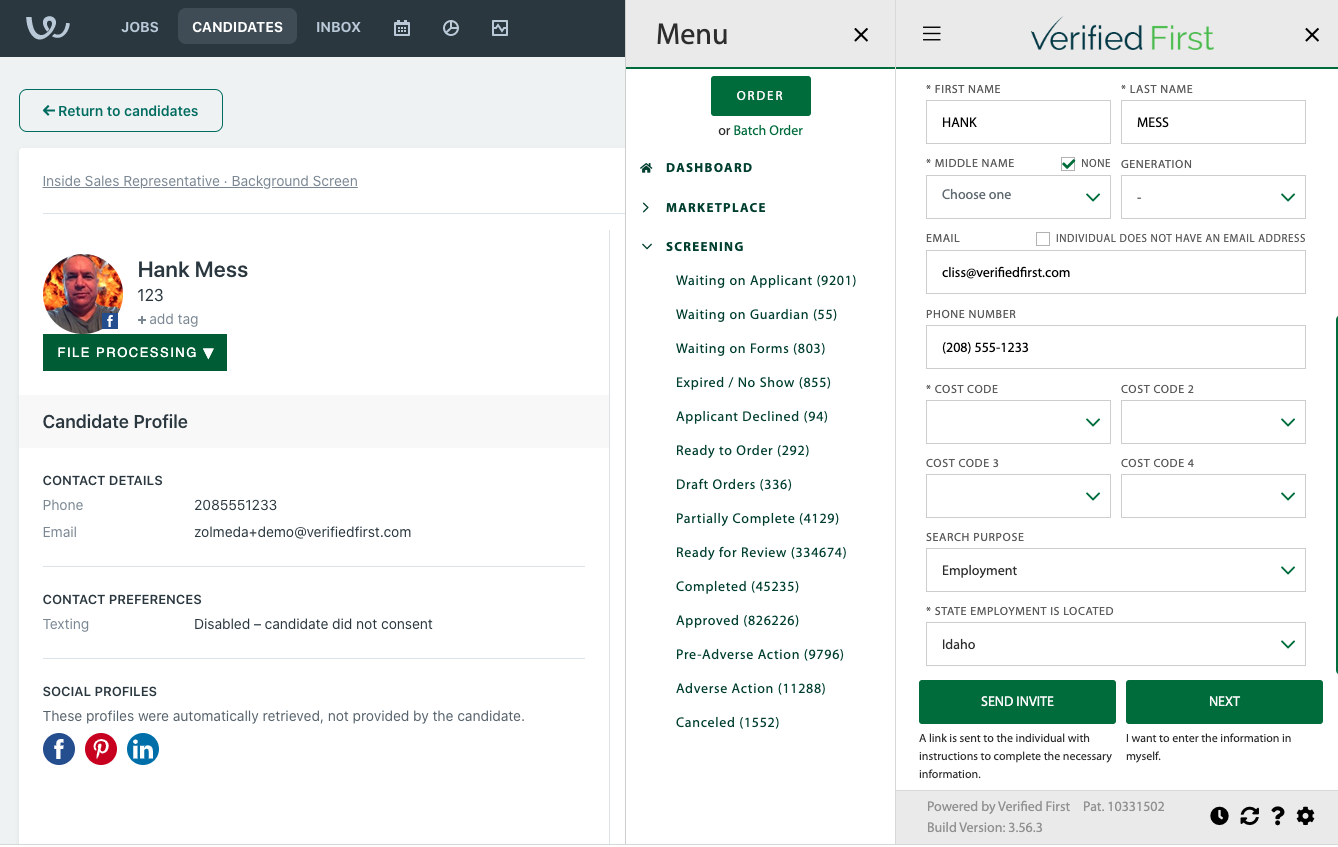
Task: Switch to the INBOX tab
Action: (338, 27)
